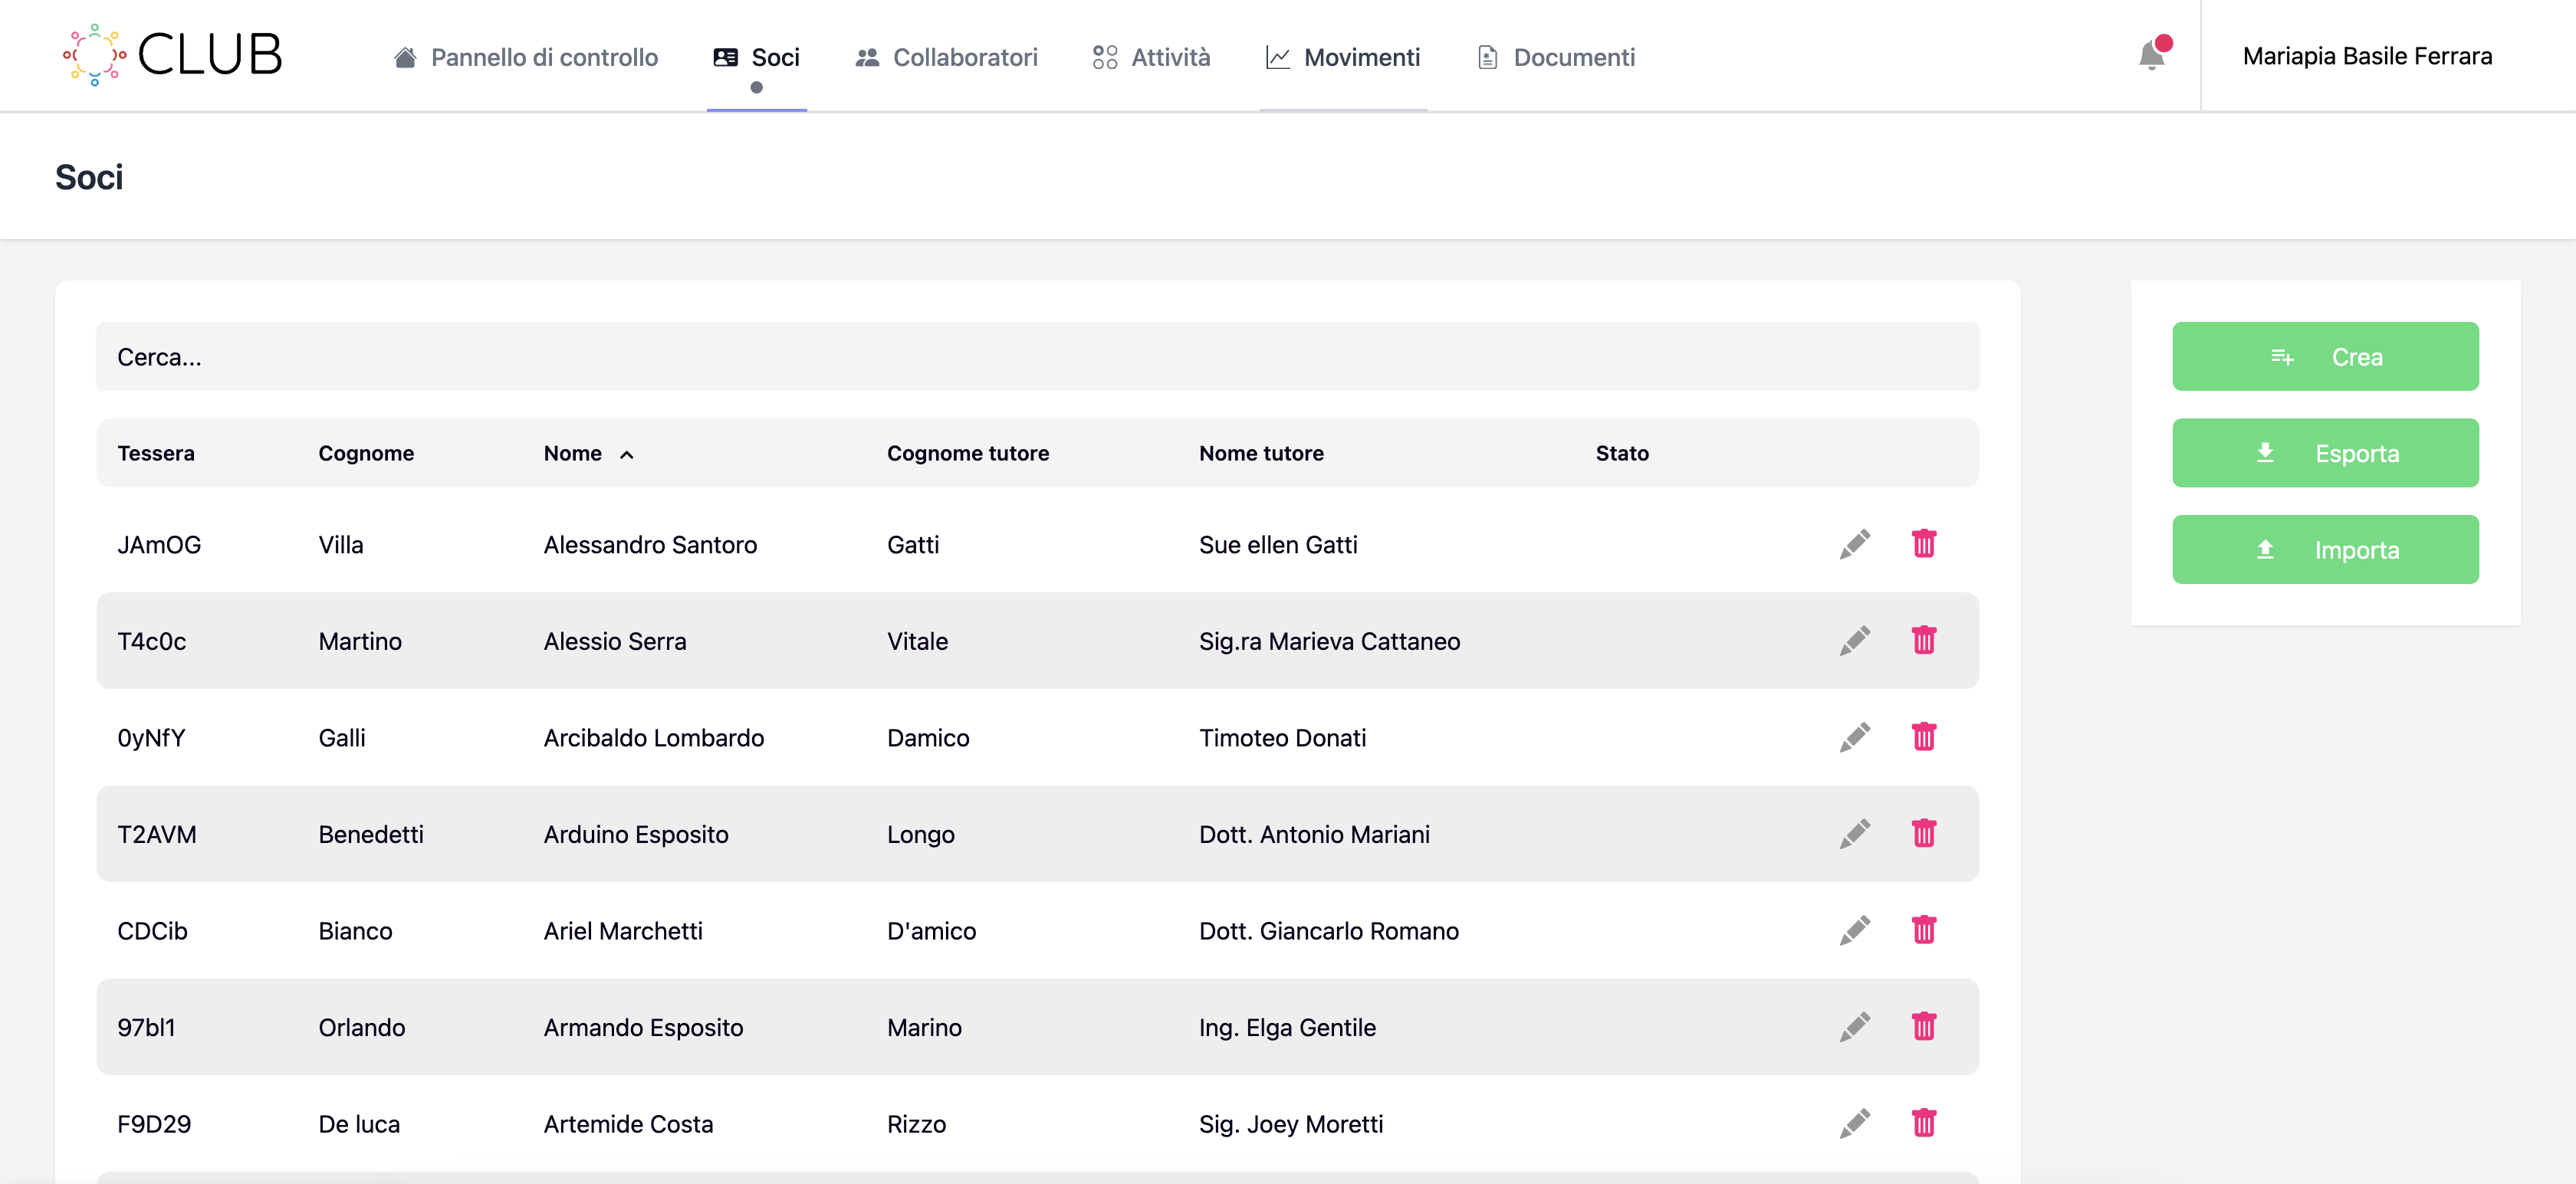Click the Crea button
The image size is (2576, 1184).
click(x=2325, y=356)
